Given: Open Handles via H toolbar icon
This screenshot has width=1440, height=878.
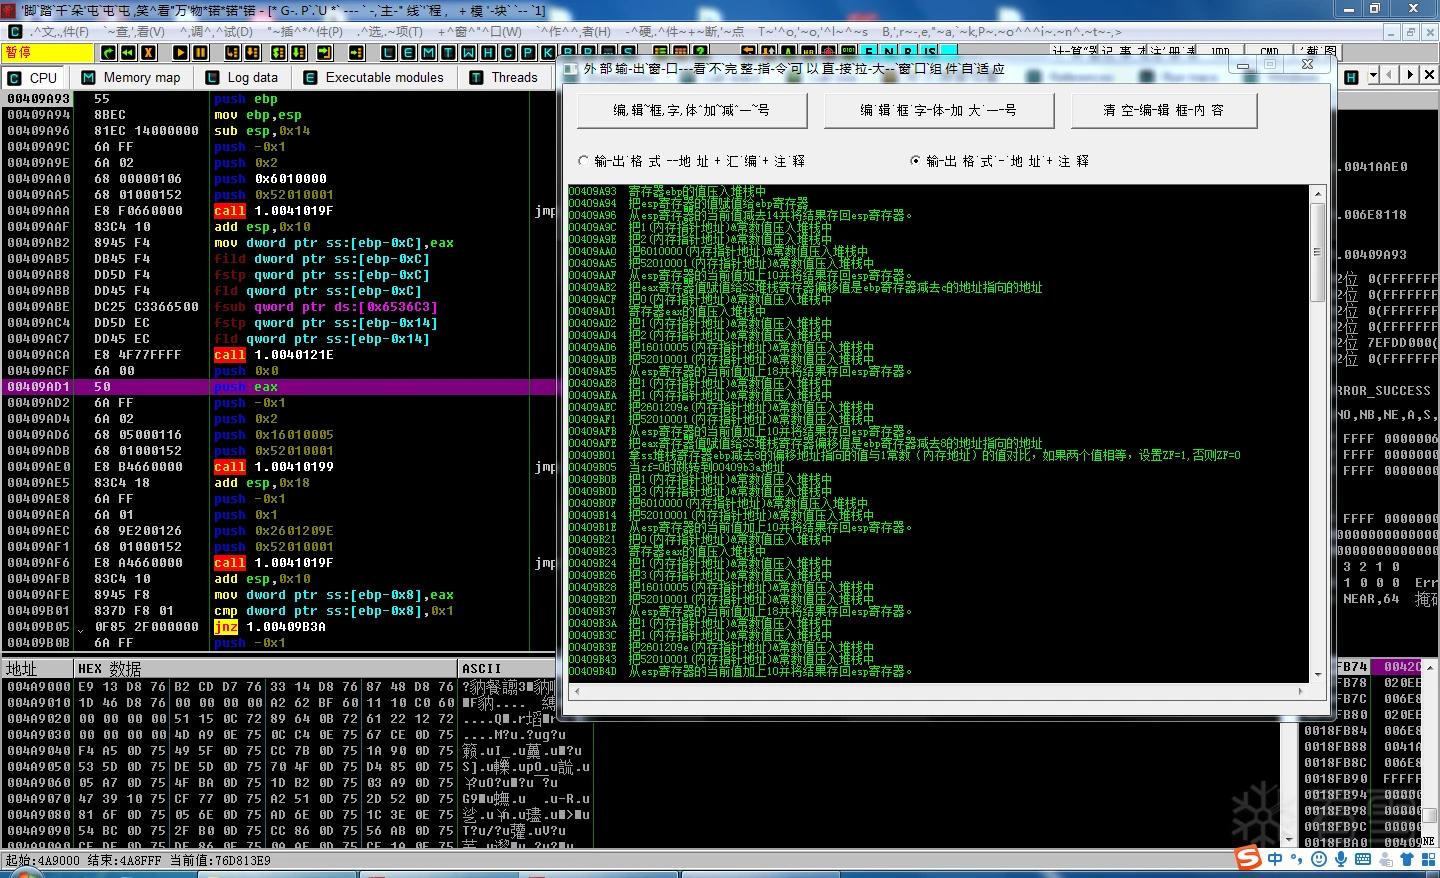Looking at the screenshot, I should click(x=488, y=52).
